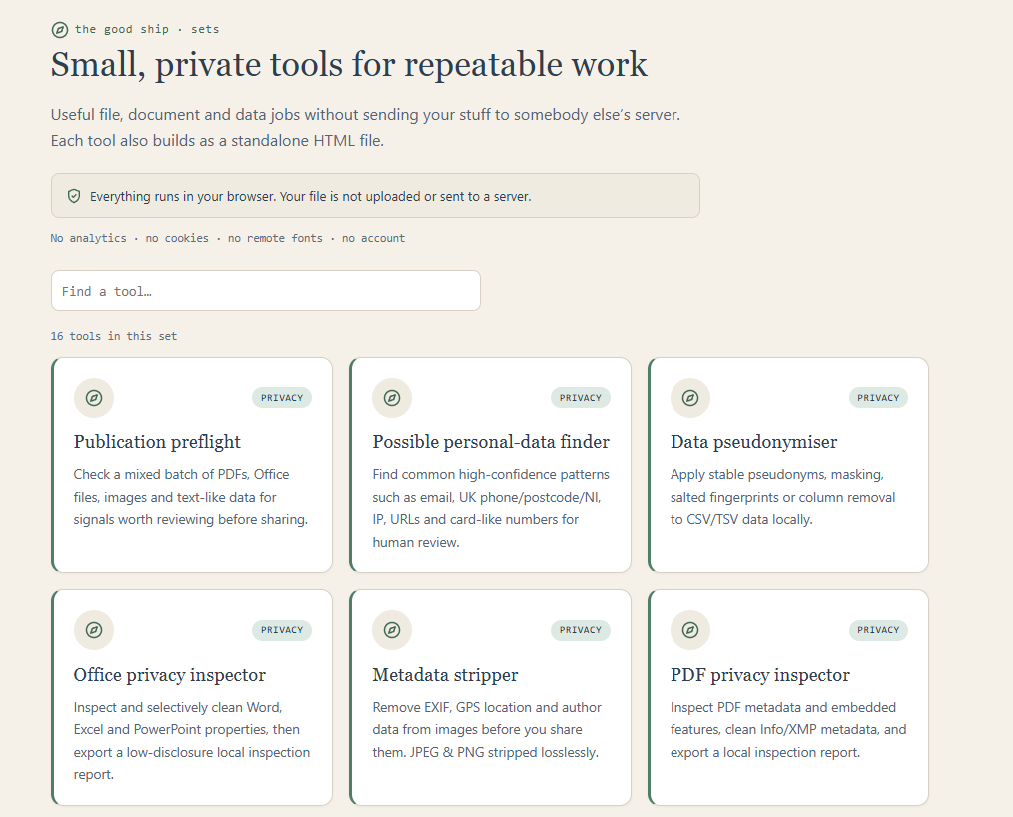Click the shield icon in the privacy notice
Viewport: 1013px width, 817px height.
(74, 196)
